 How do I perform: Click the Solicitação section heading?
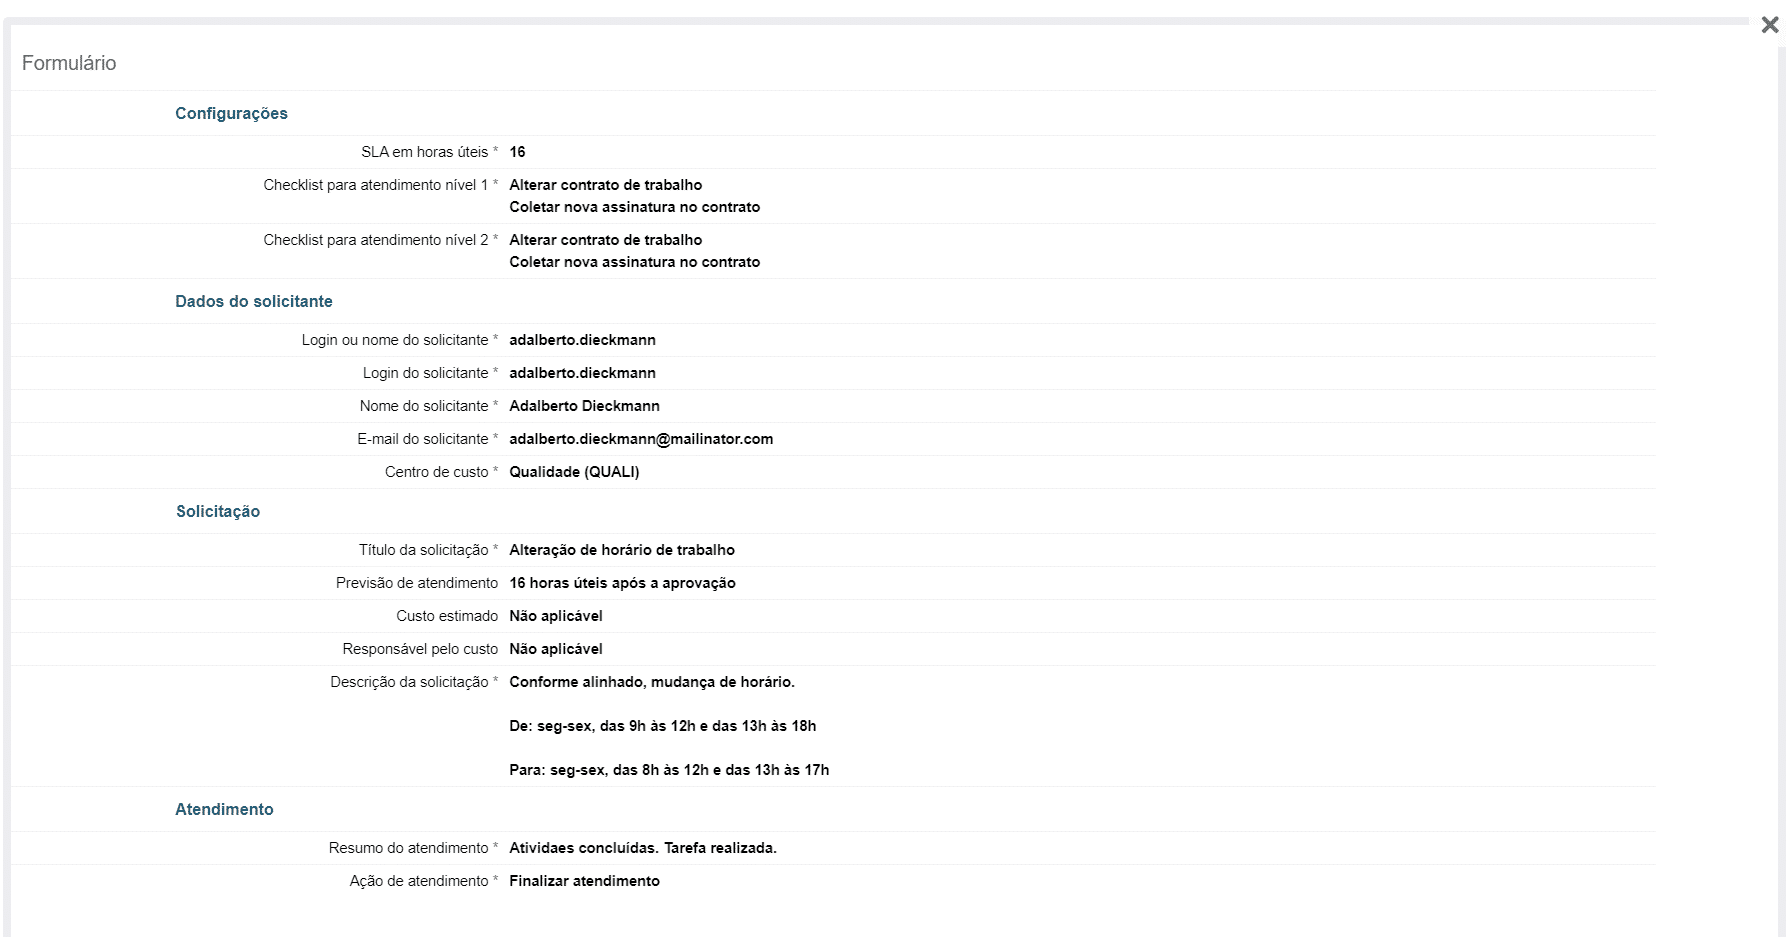[x=218, y=511]
